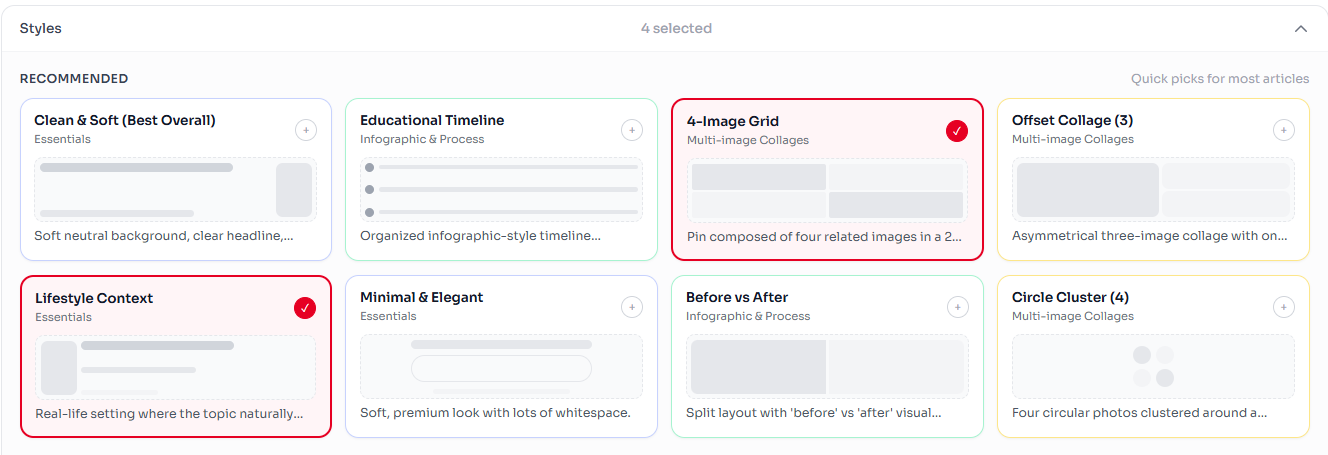
Task: Click the 4-Image Grid collage preview
Action: pyautogui.click(x=827, y=191)
